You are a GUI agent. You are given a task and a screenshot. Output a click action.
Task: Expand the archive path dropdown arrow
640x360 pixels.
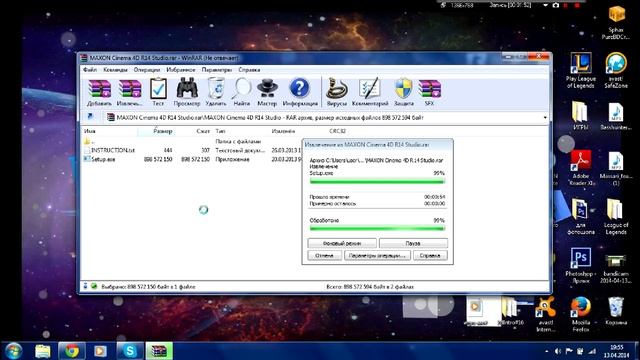[x=545, y=118]
